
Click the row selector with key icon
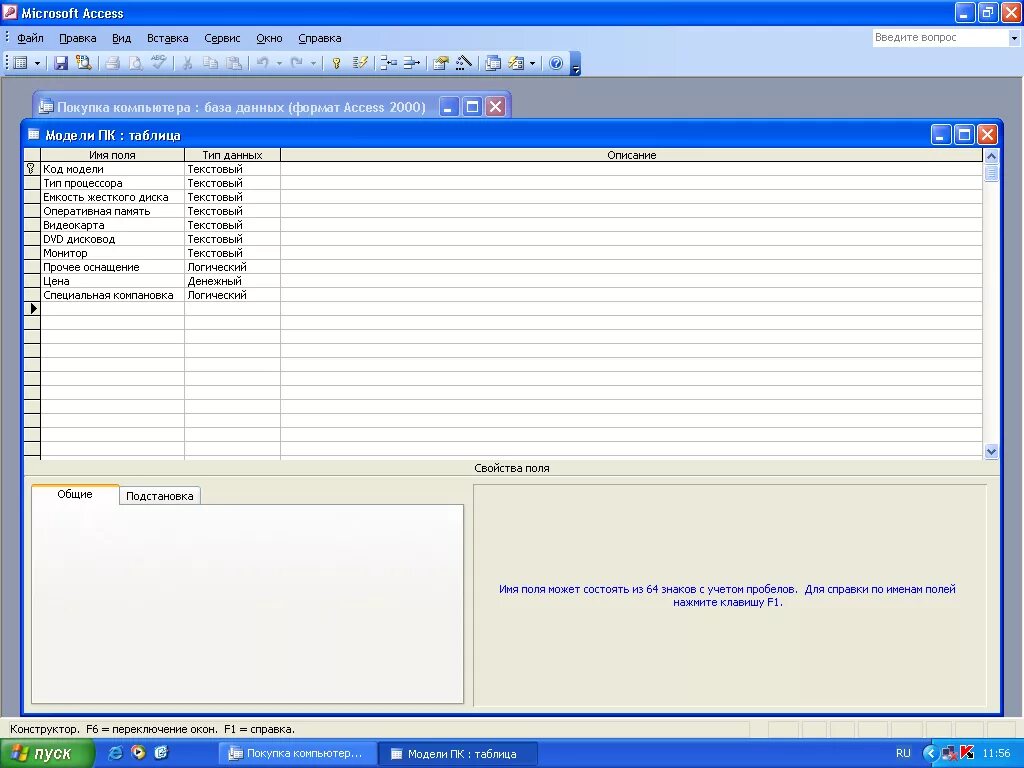coord(32,169)
